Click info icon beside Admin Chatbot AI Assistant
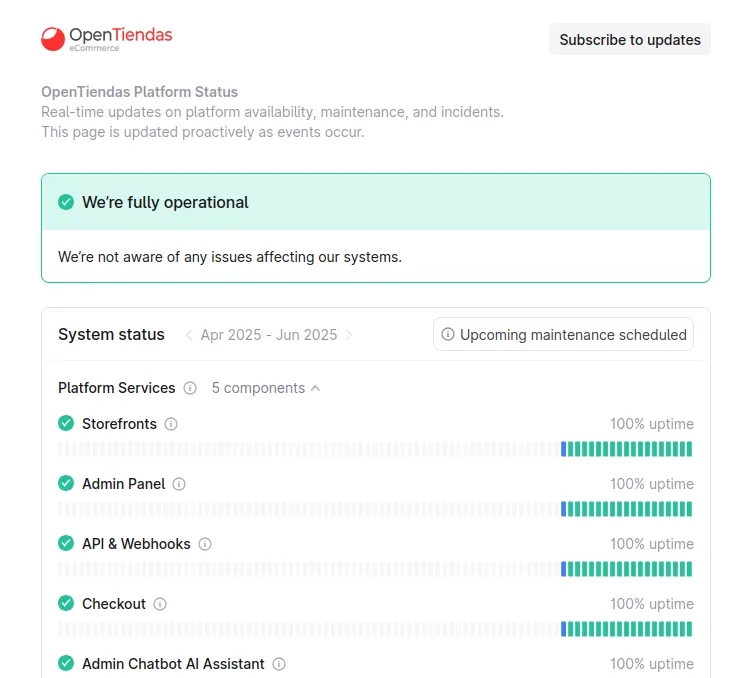The width and height of the screenshot is (750, 678). point(279,664)
